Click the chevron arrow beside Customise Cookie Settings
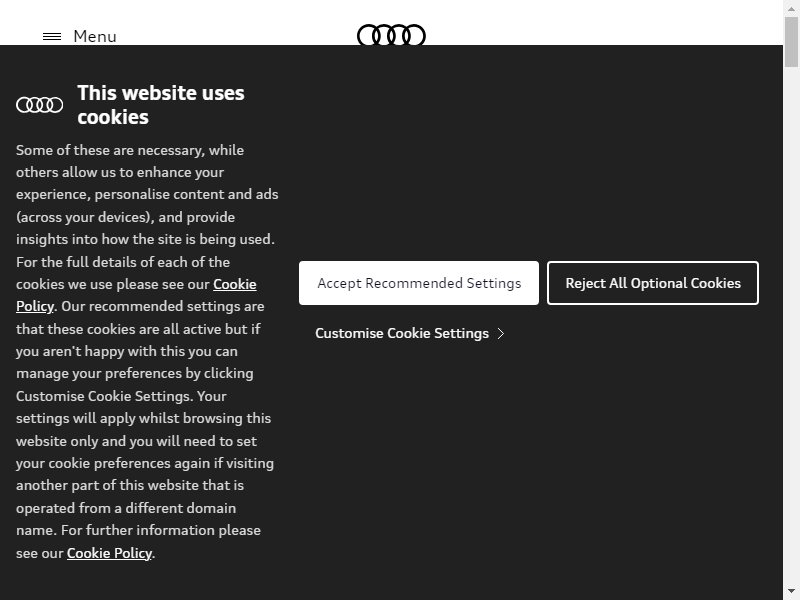The width and height of the screenshot is (800, 600). click(x=501, y=333)
